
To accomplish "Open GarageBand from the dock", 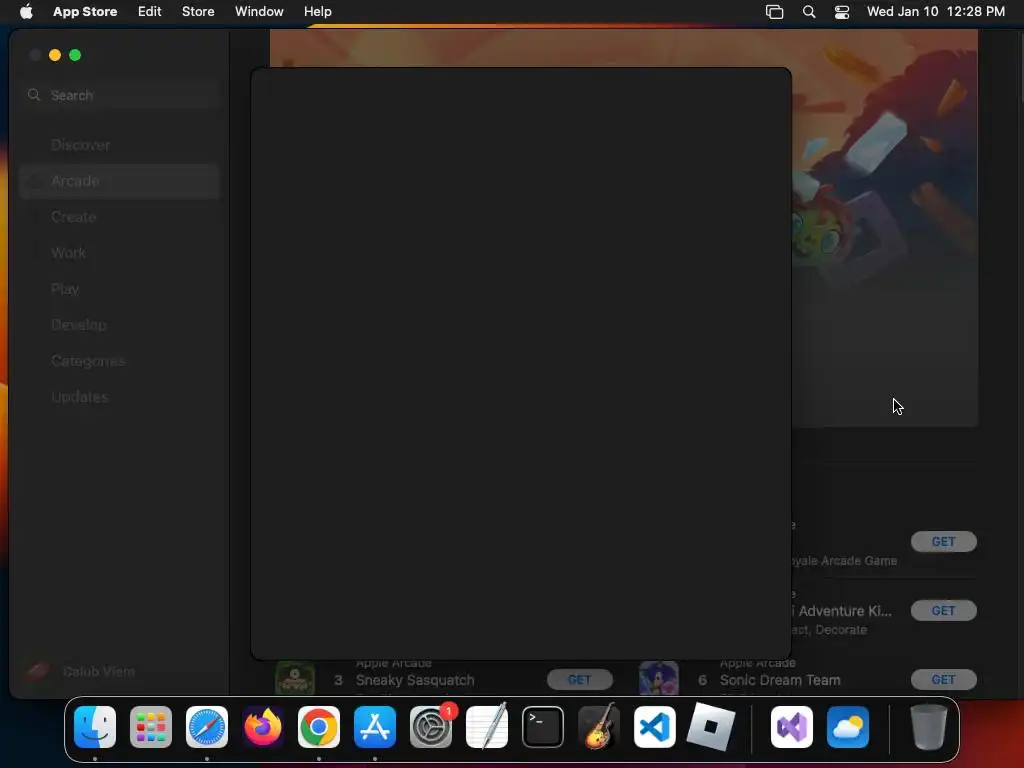I will (x=599, y=727).
